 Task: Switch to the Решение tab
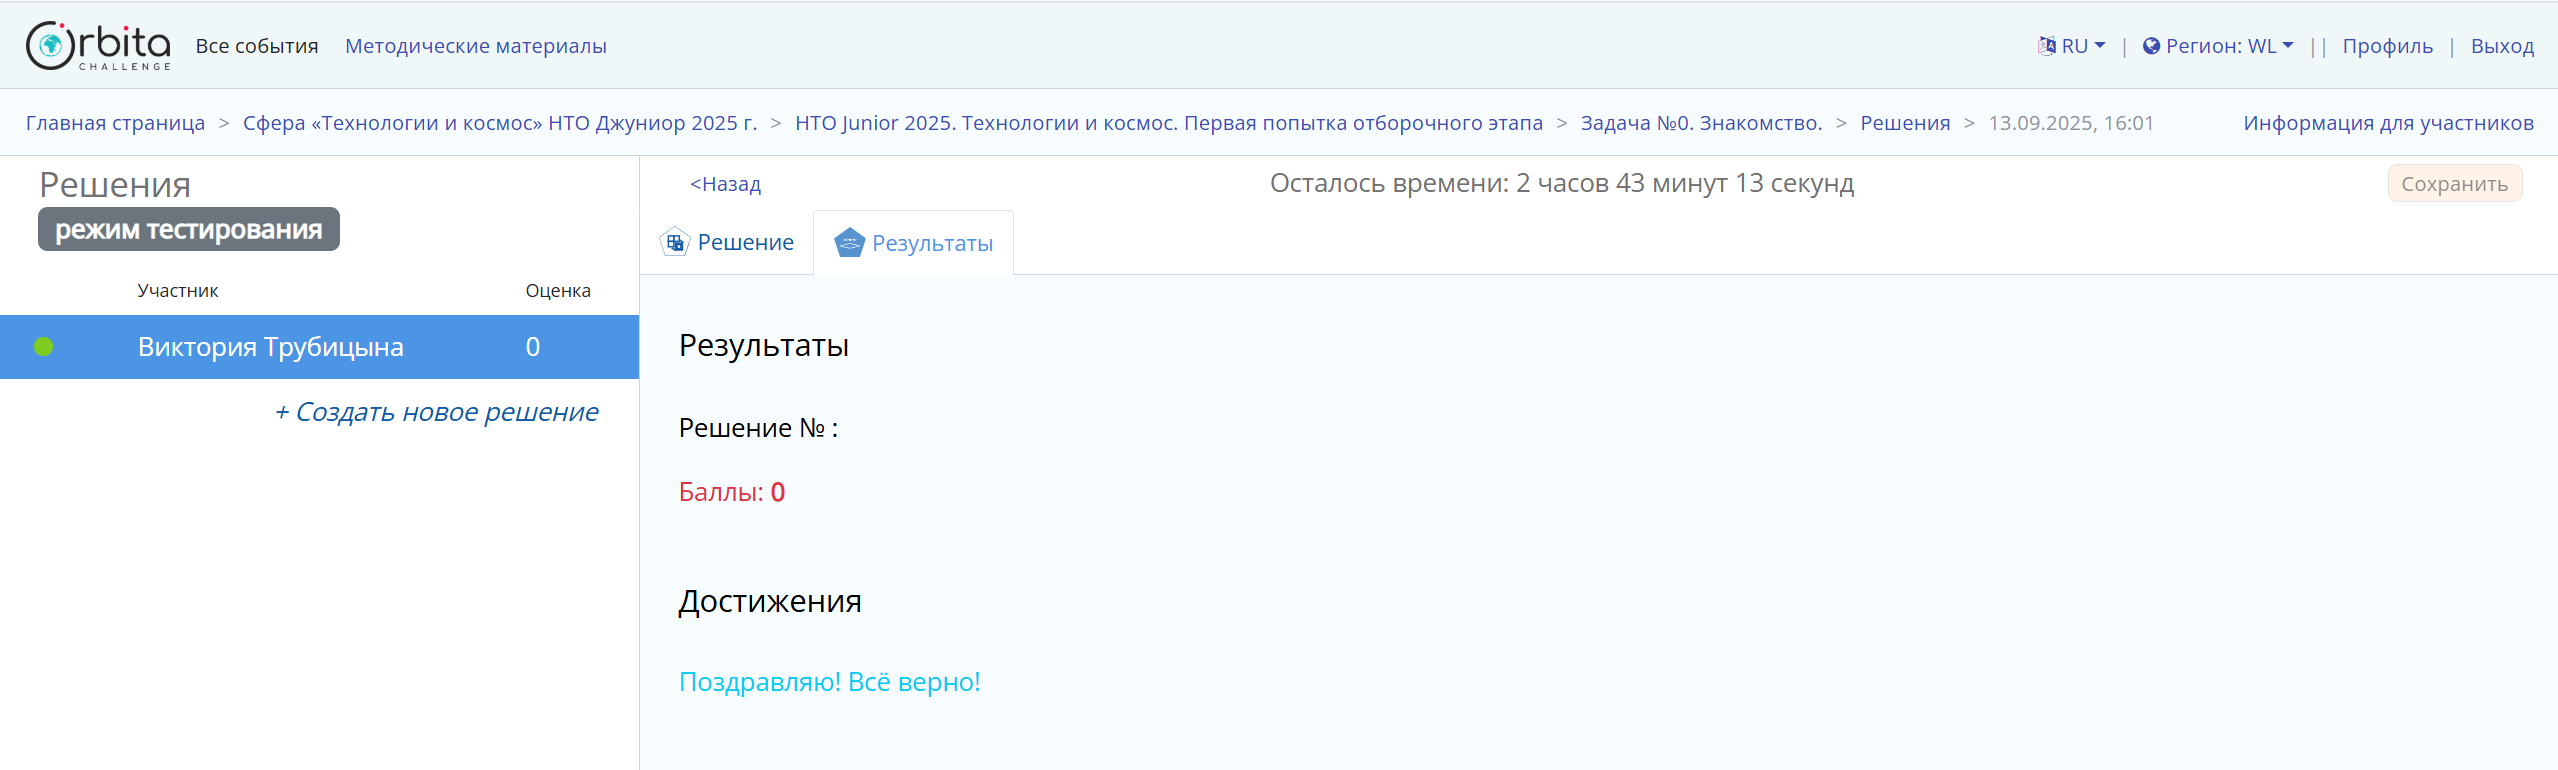pyautogui.click(x=745, y=242)
